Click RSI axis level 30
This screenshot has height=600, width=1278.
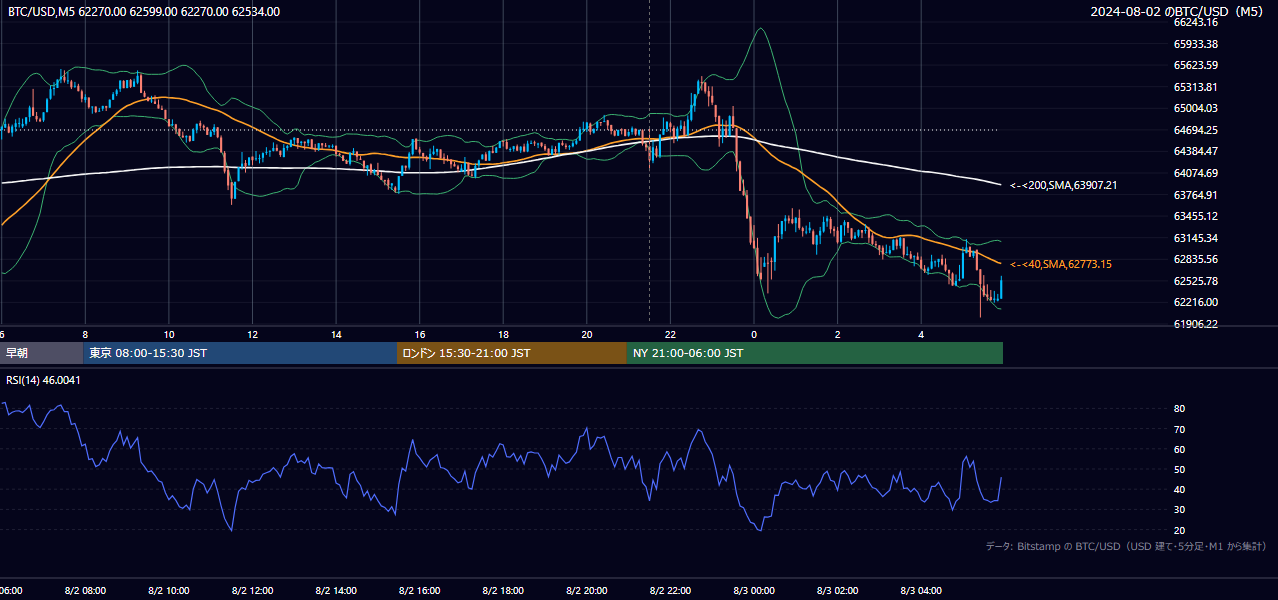click(1179, 510)
